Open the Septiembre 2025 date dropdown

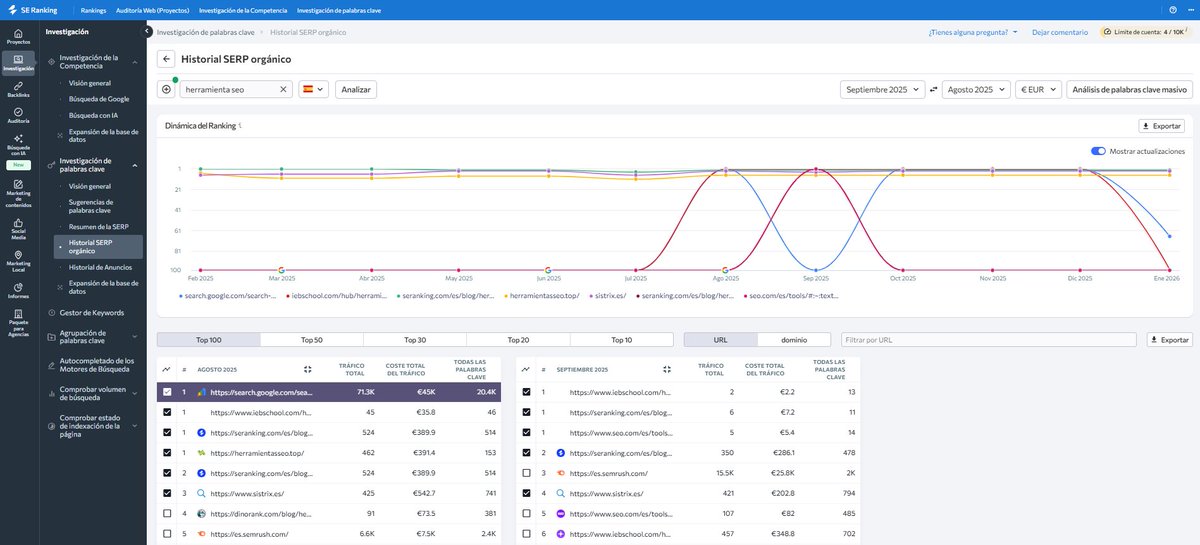coord(882,89)
